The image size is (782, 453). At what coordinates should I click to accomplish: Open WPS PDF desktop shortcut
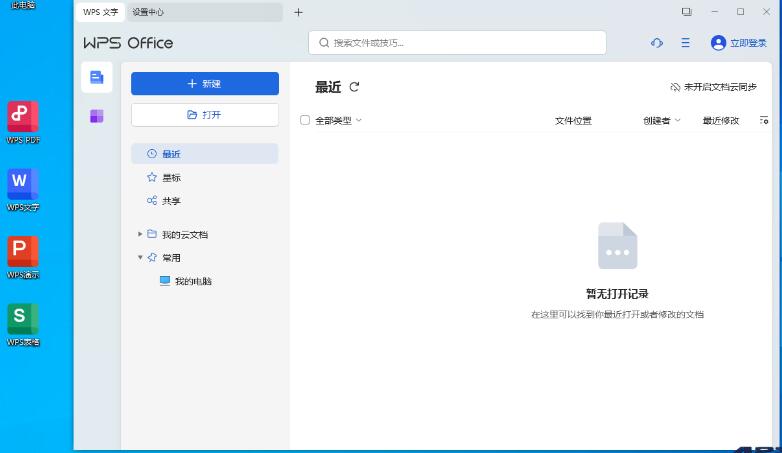(x=23, y=122)
